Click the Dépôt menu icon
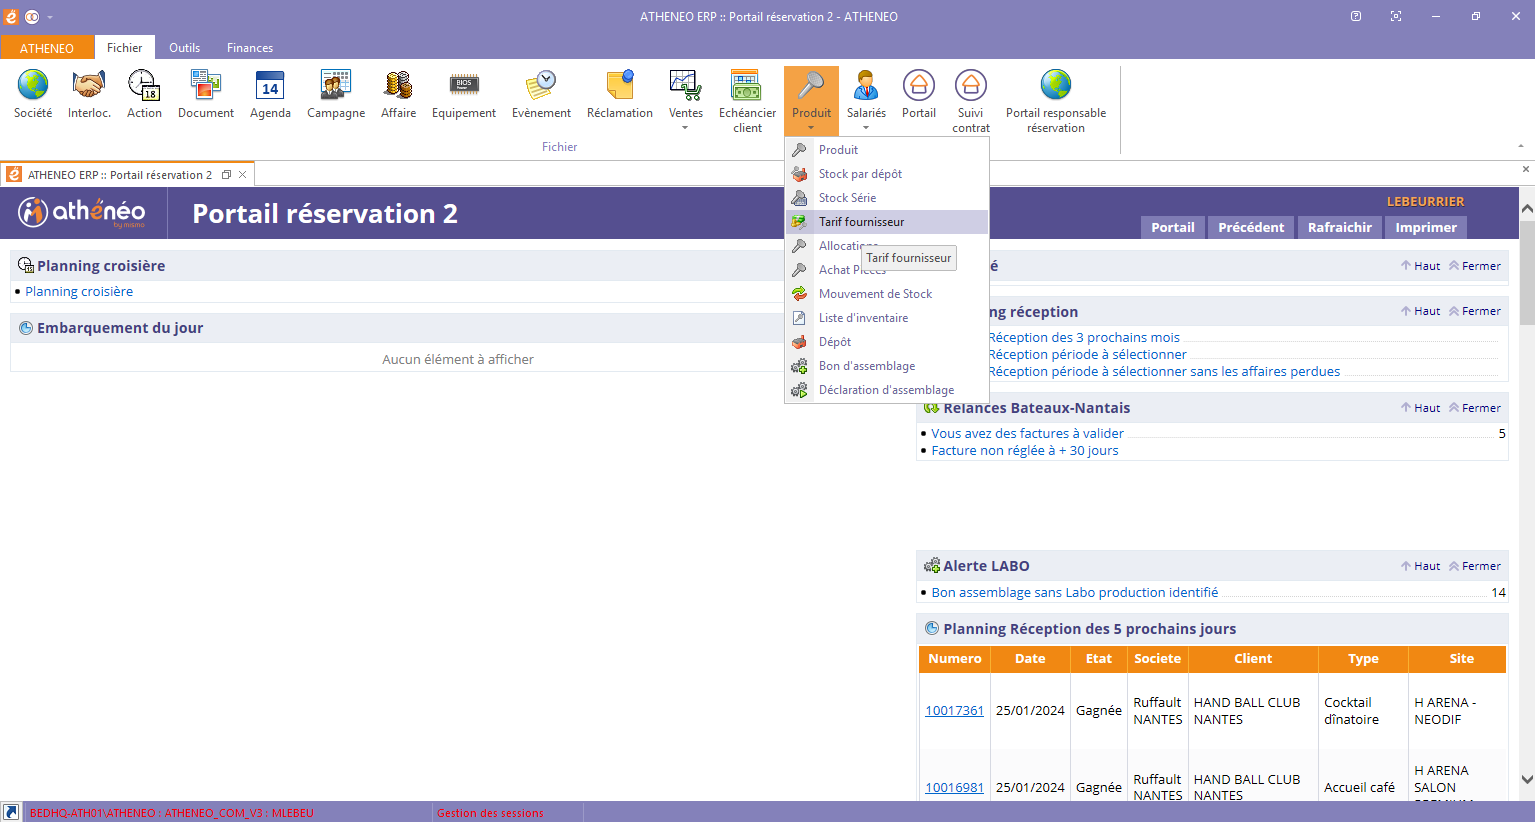This screenshot has width=1535, height=822. coord(799,342)
